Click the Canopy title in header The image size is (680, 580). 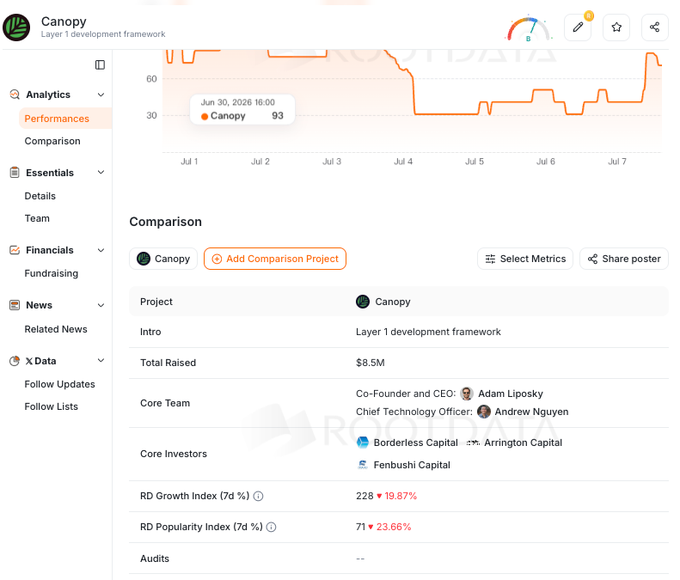64,21
